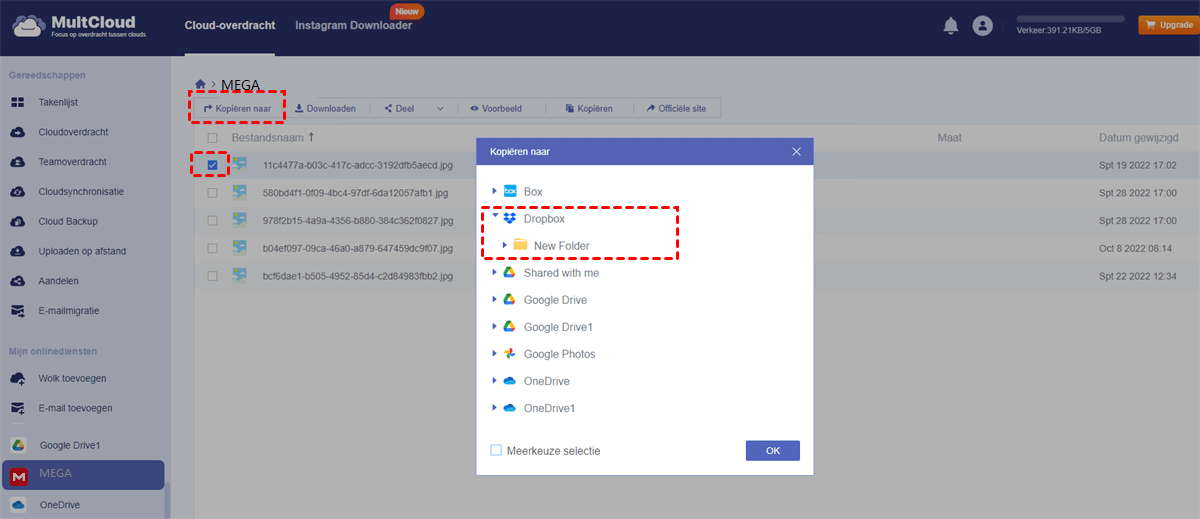The image size is (1200, 519).
Task: Switch to Cloud-overdracht tab
Action: click(230, 25)
